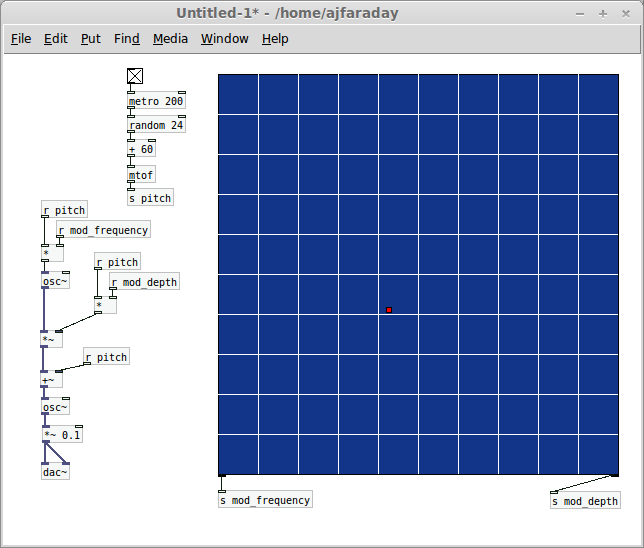The image size is (644, 548).
Task: Minimize the Untitled-1 window
Action: (580, 14)
